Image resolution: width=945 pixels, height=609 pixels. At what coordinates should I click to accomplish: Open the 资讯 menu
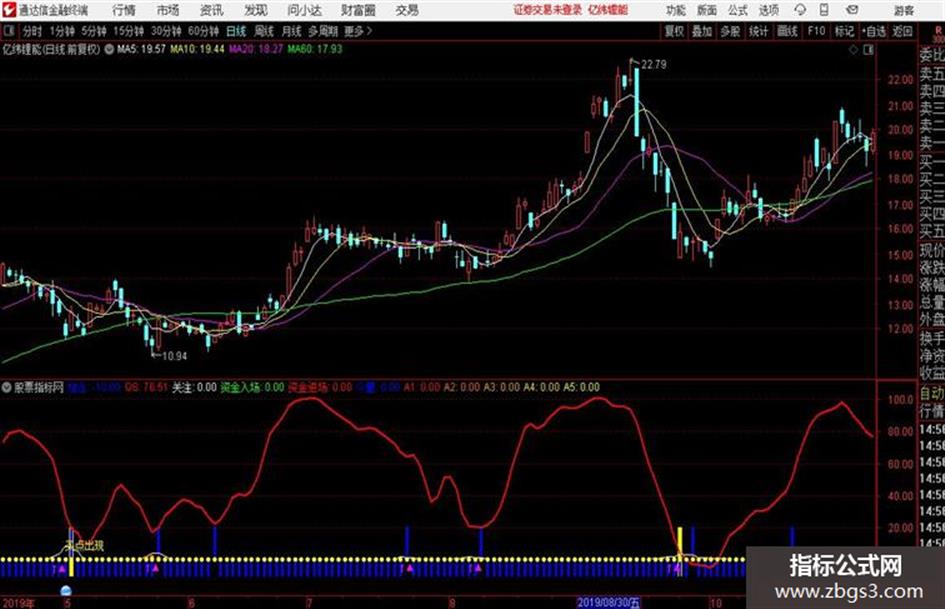pyautogui.click(x=212, y=10)
